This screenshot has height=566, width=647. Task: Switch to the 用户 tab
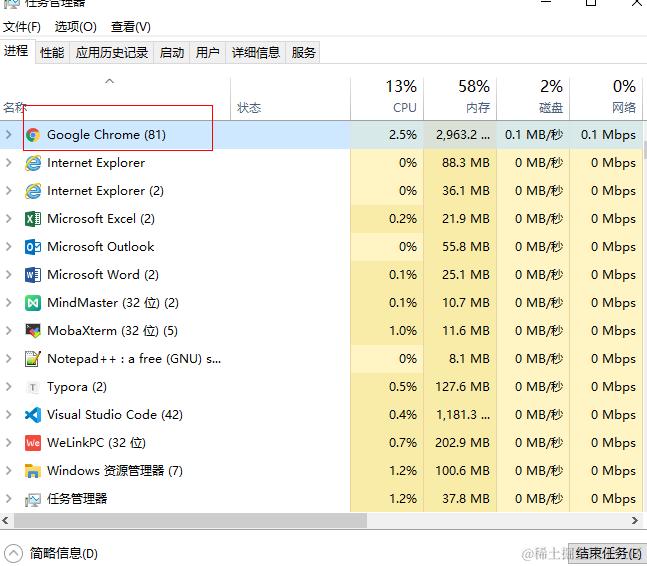coord(208,52)
